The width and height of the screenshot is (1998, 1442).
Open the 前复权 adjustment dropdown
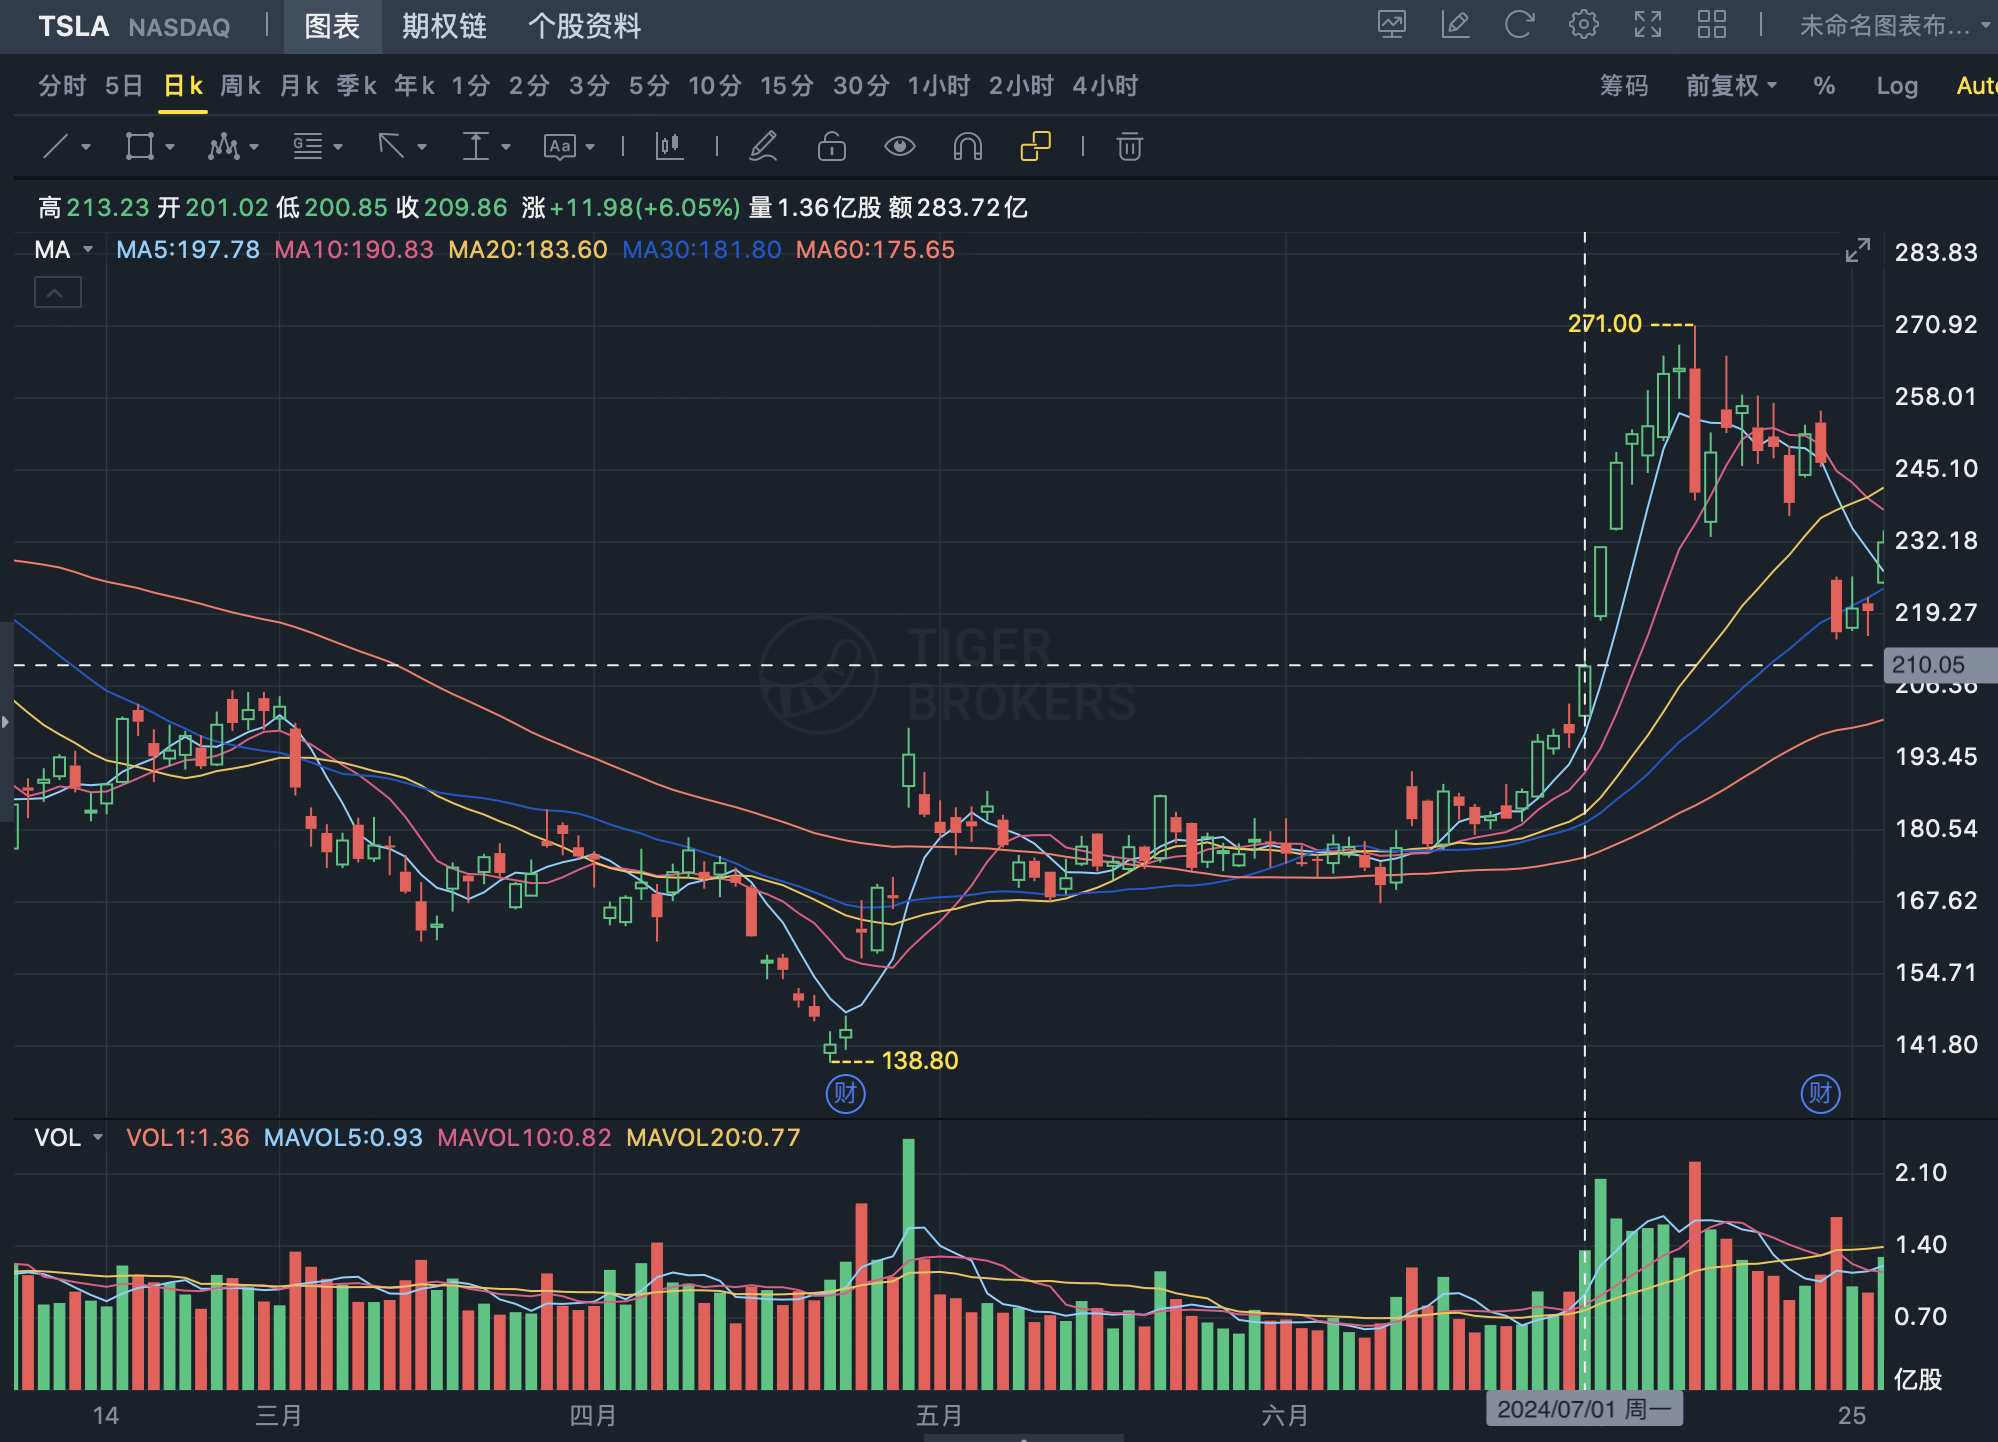click(1731, 86)
